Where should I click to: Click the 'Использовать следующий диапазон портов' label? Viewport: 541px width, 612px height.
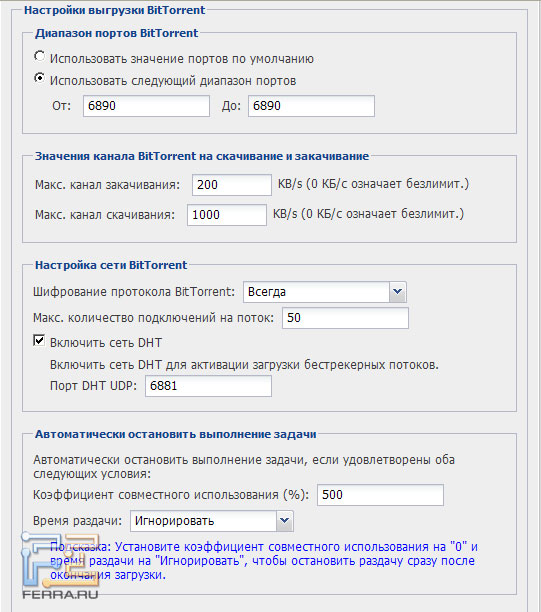pos(173,81)
